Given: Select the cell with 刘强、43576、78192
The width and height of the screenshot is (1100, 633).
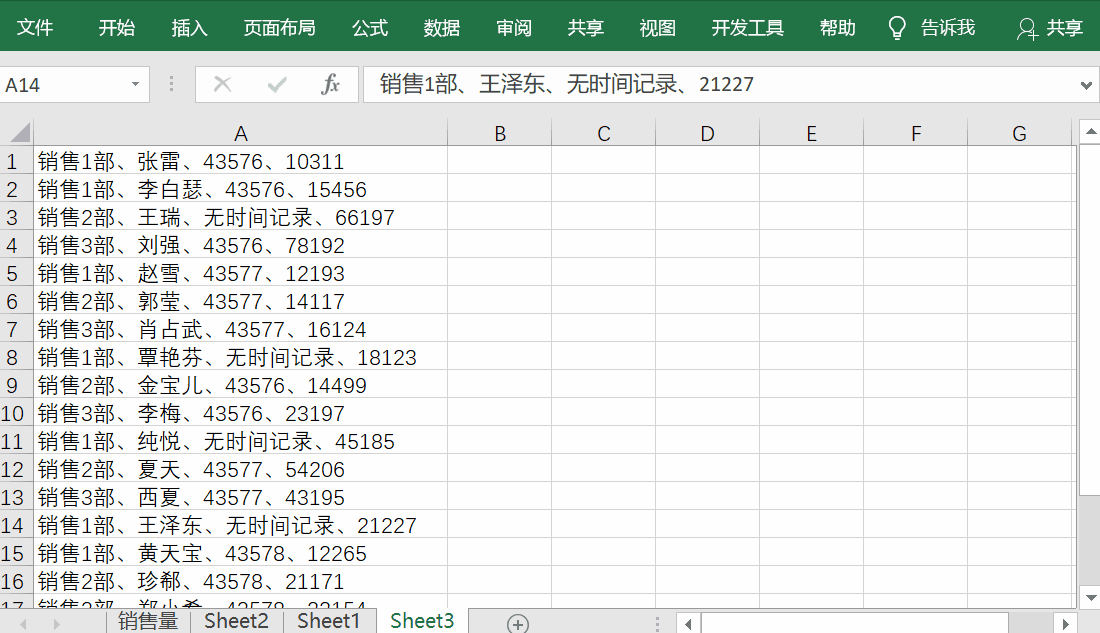Looking at the screenshot, I should 241,245.
